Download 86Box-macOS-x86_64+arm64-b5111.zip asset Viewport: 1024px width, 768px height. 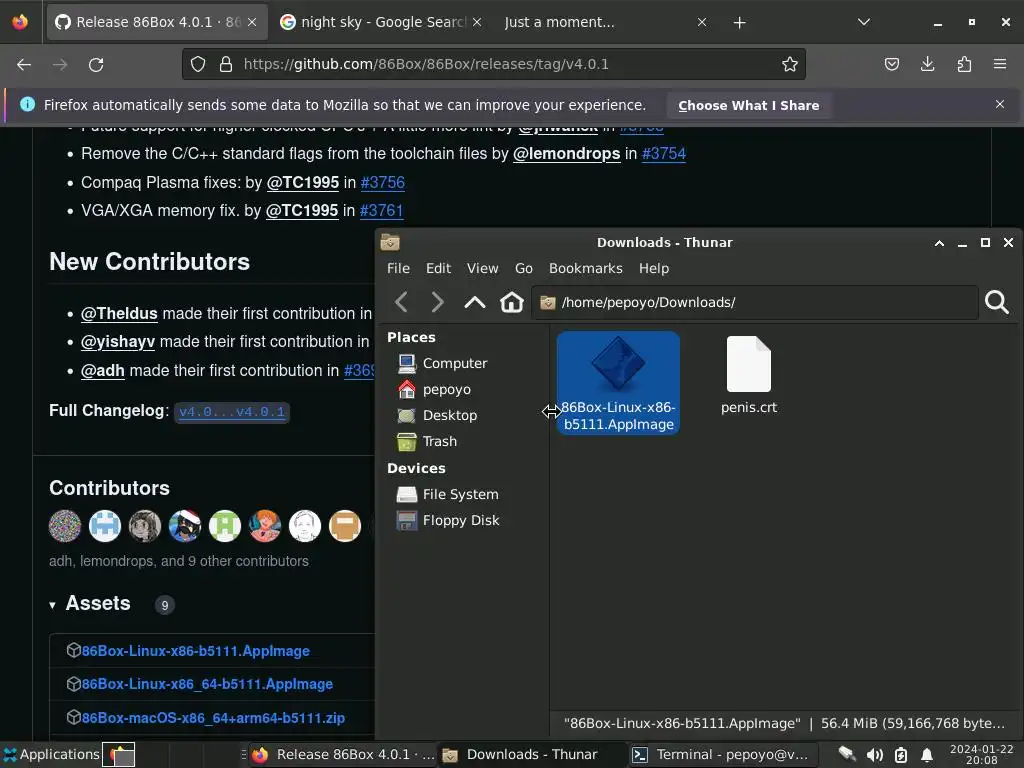[x=213, y=718]
